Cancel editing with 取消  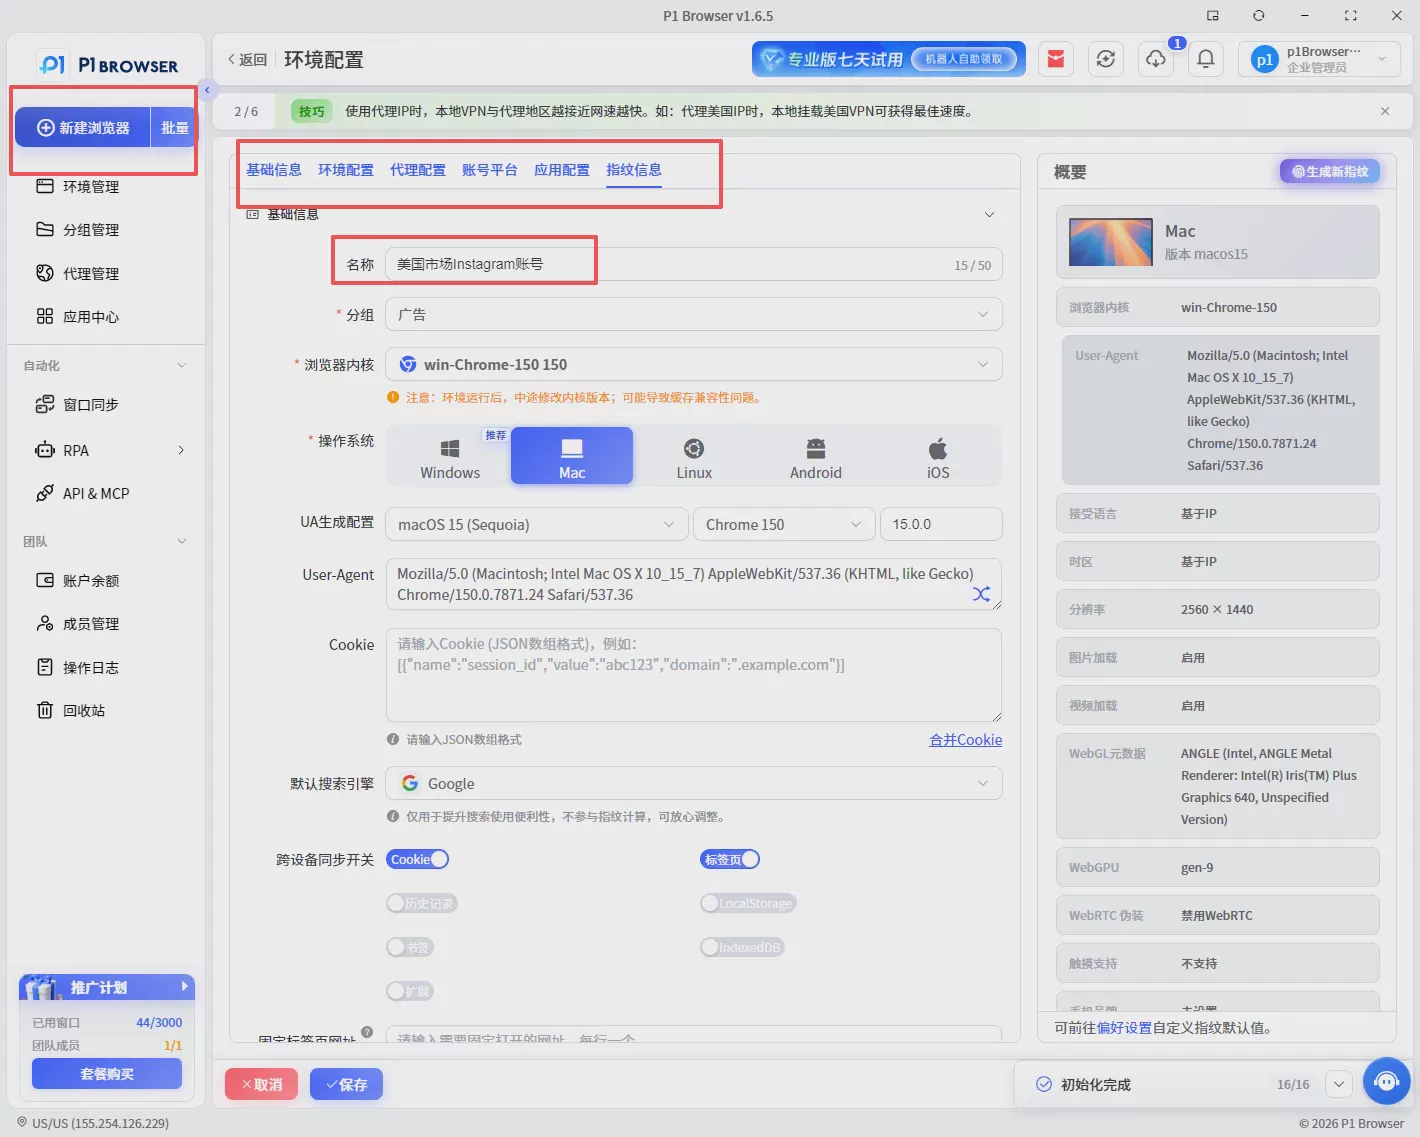point(262,1085)
